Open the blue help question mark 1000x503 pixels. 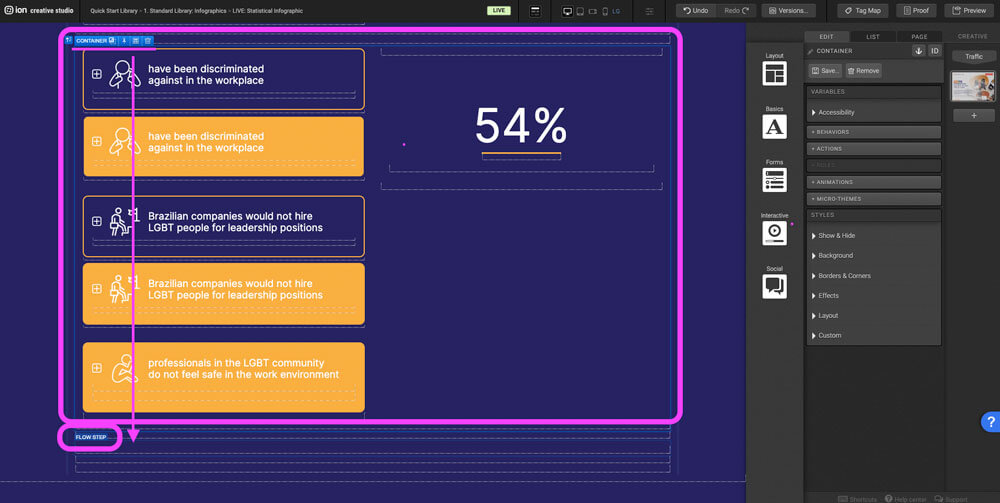[989, 421]
